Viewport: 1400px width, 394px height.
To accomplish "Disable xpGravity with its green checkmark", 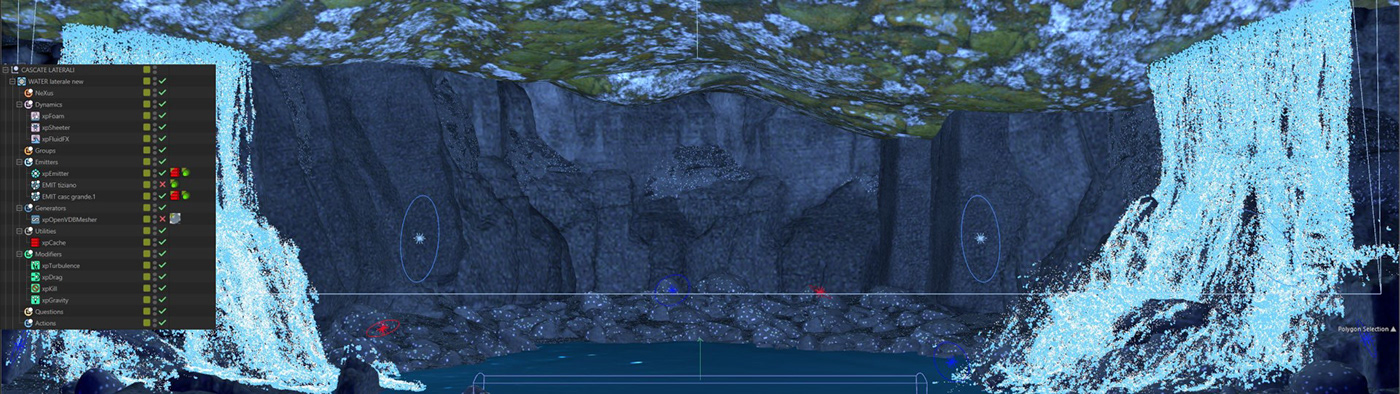I will [x=162, y=300].
